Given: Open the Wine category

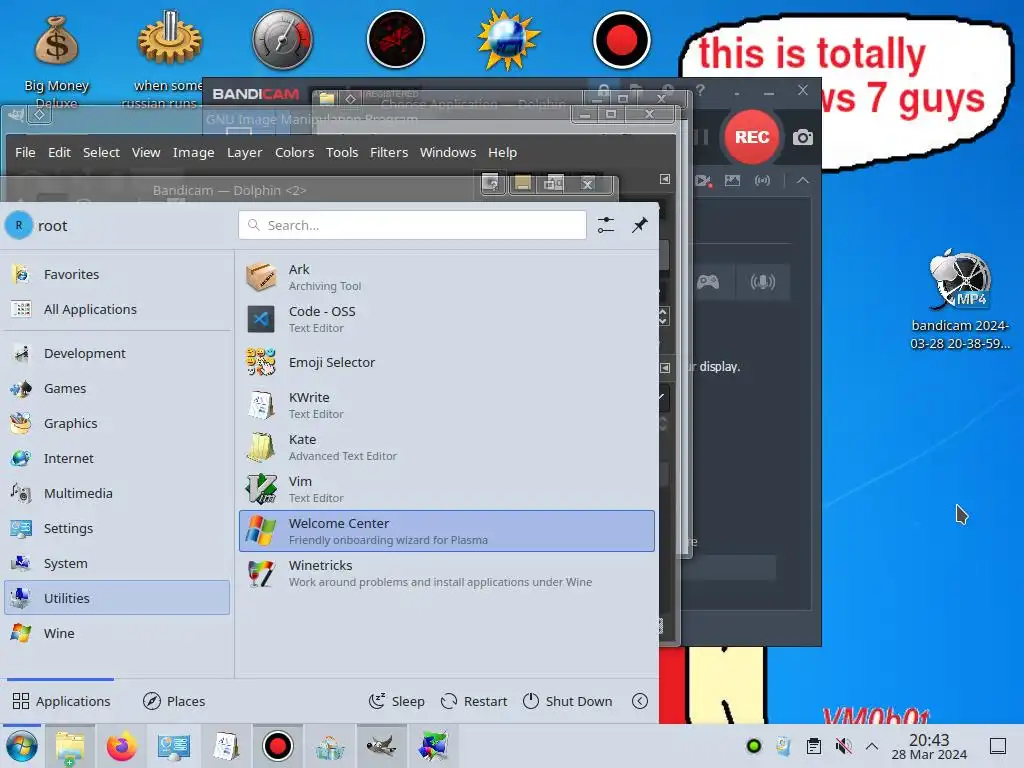Looking at the screenshot, I should [x=117, y=633].
